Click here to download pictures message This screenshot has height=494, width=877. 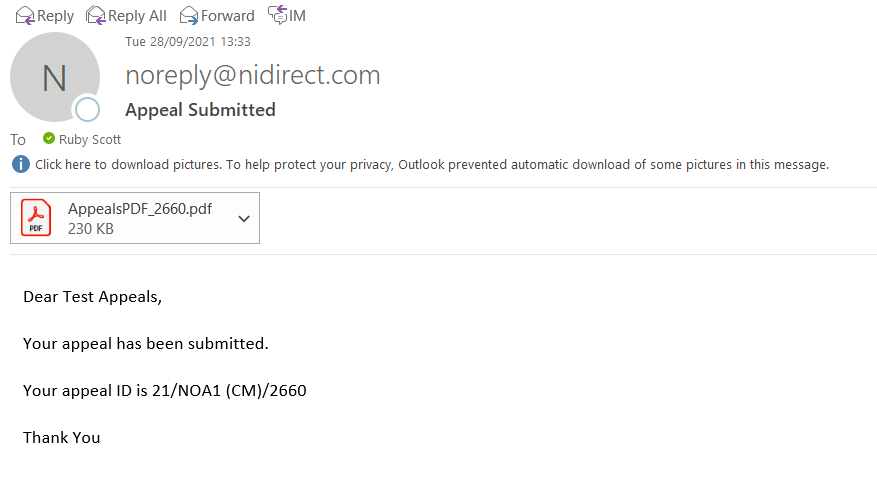point(432,164)
